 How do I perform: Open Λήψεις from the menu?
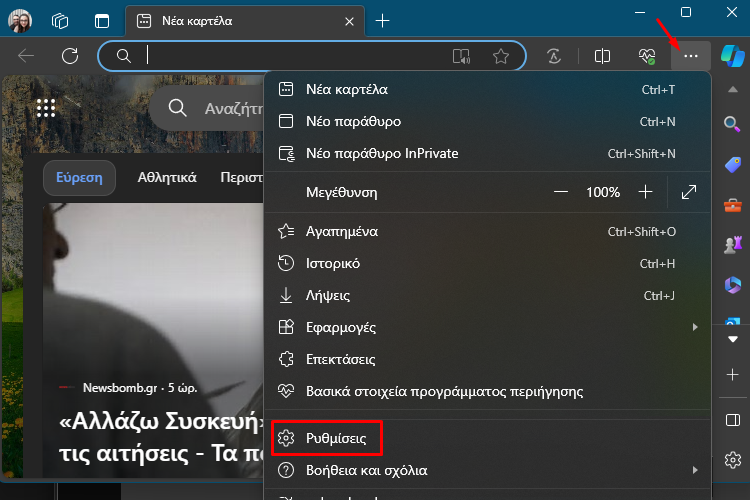pos(487,296)
